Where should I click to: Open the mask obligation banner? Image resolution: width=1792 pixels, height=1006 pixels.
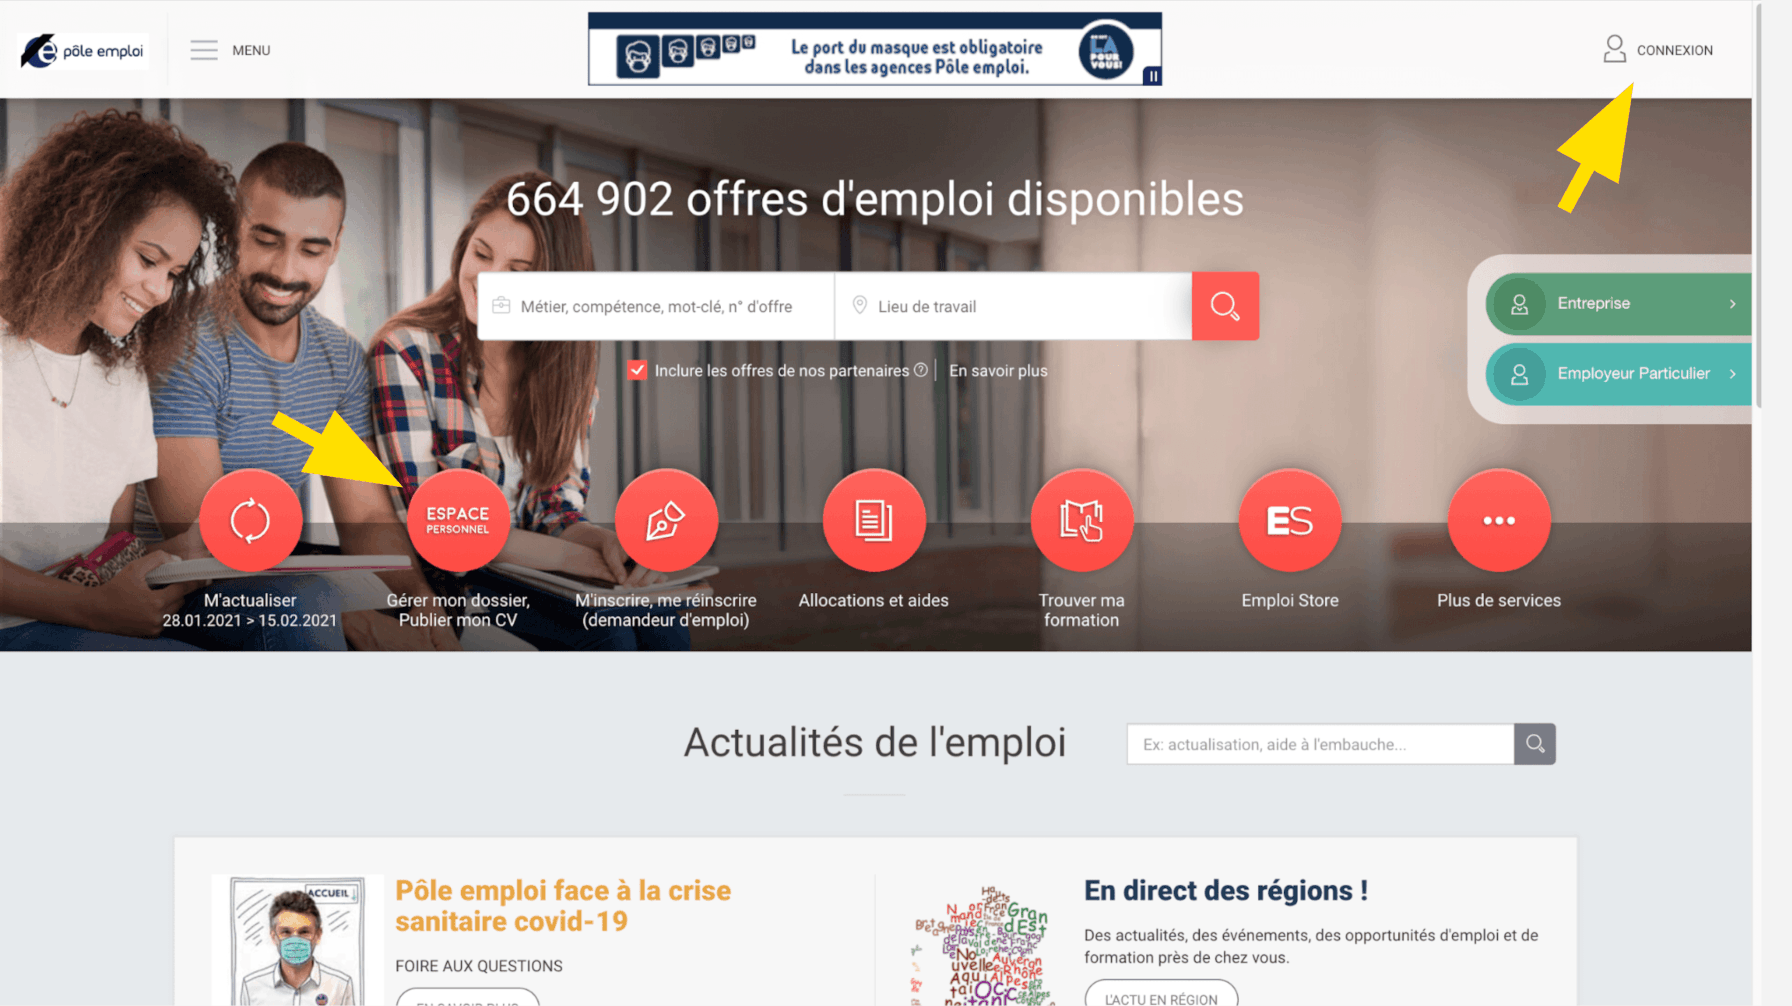[x=874, y=49]
